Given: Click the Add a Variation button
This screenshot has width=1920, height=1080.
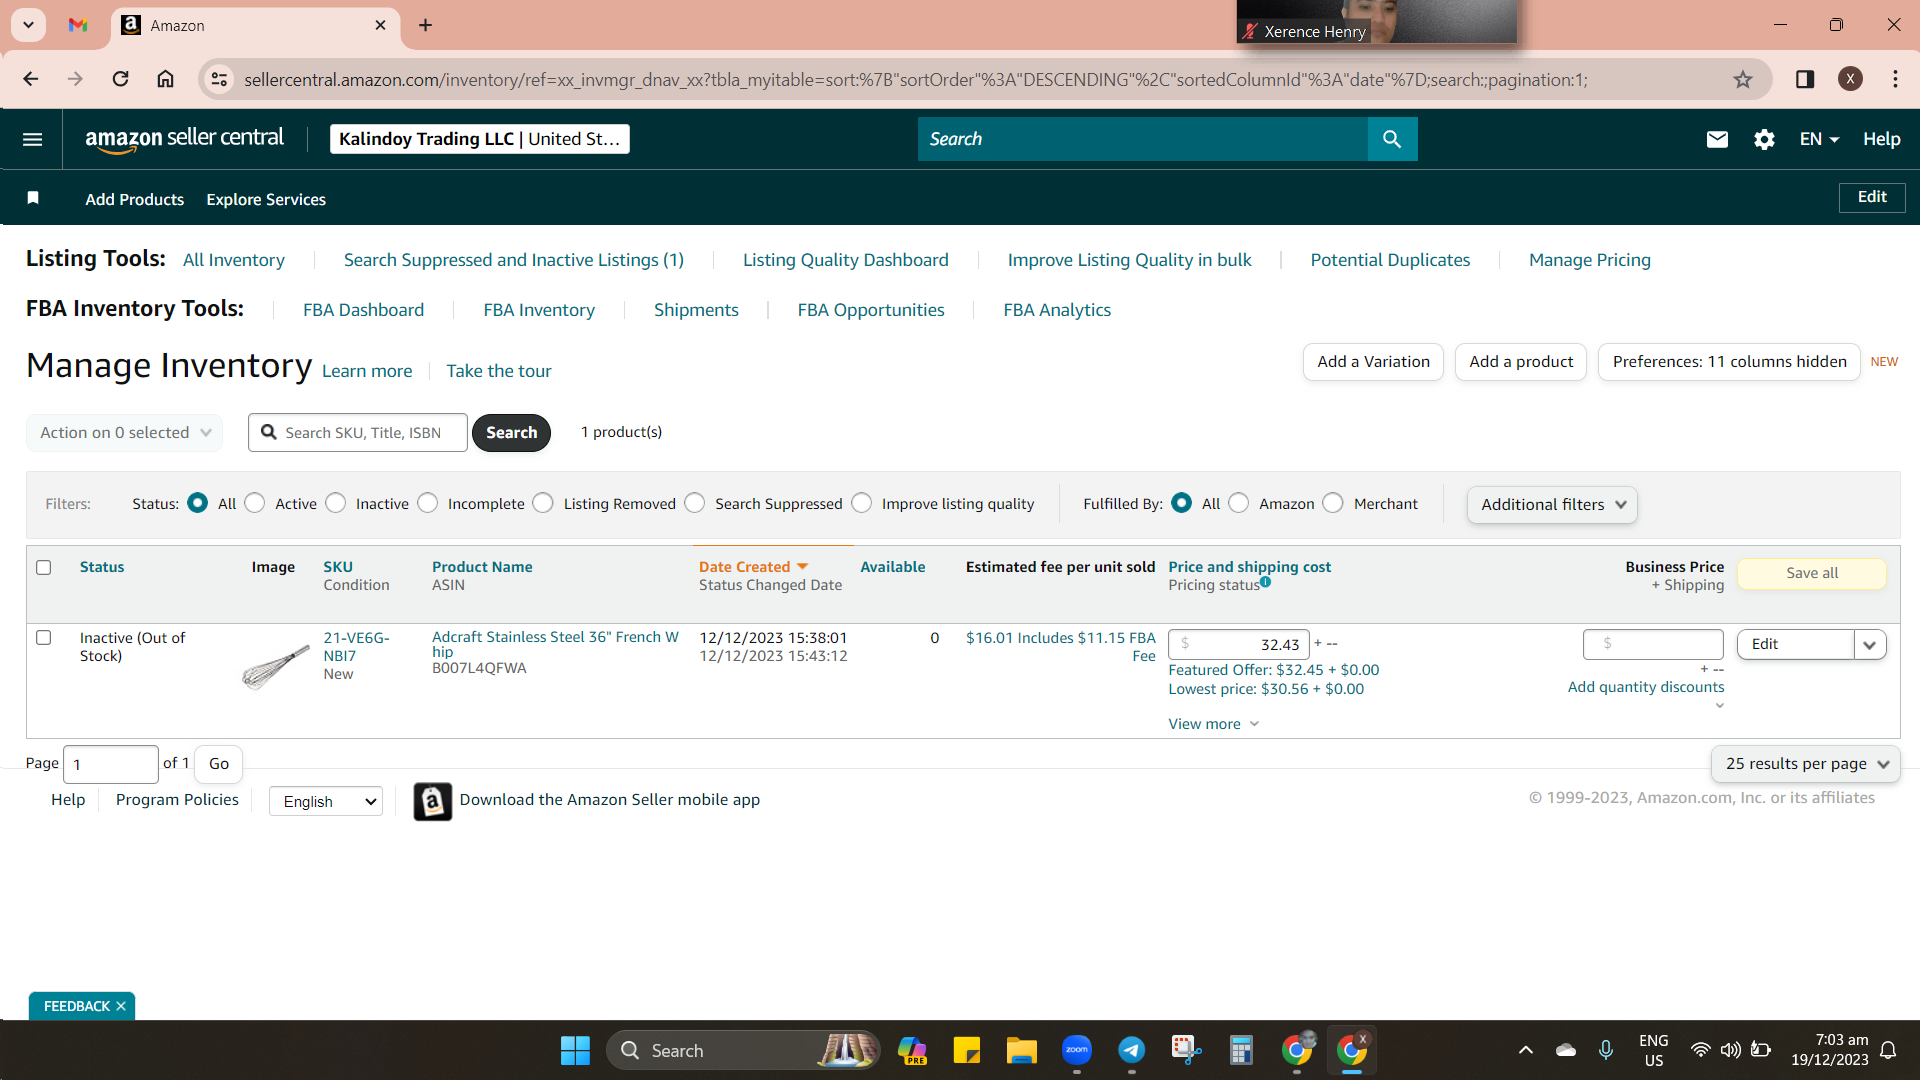Looking at the screenshot, I should point(1373,362).
